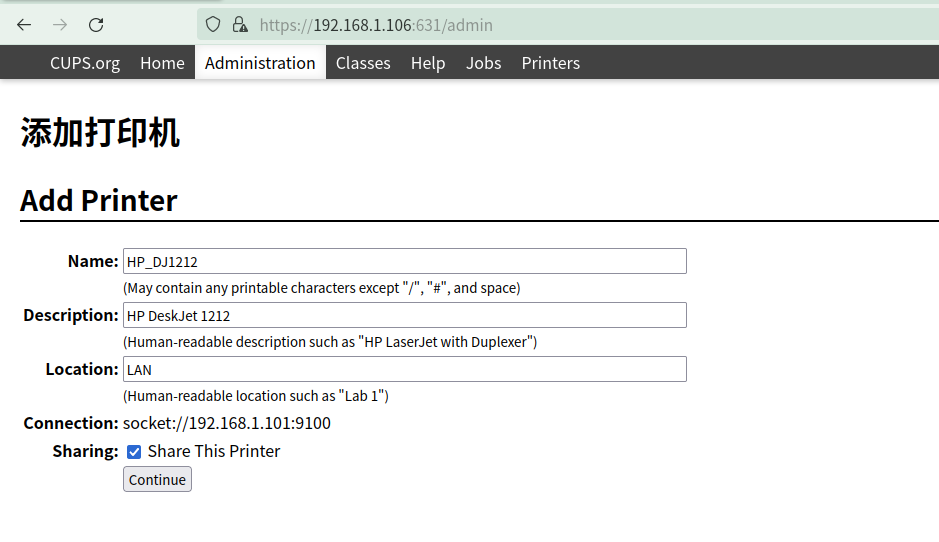Screen dimensions: 939x542
Task: Click the browser forward arrow
Action: coord(60,25)
